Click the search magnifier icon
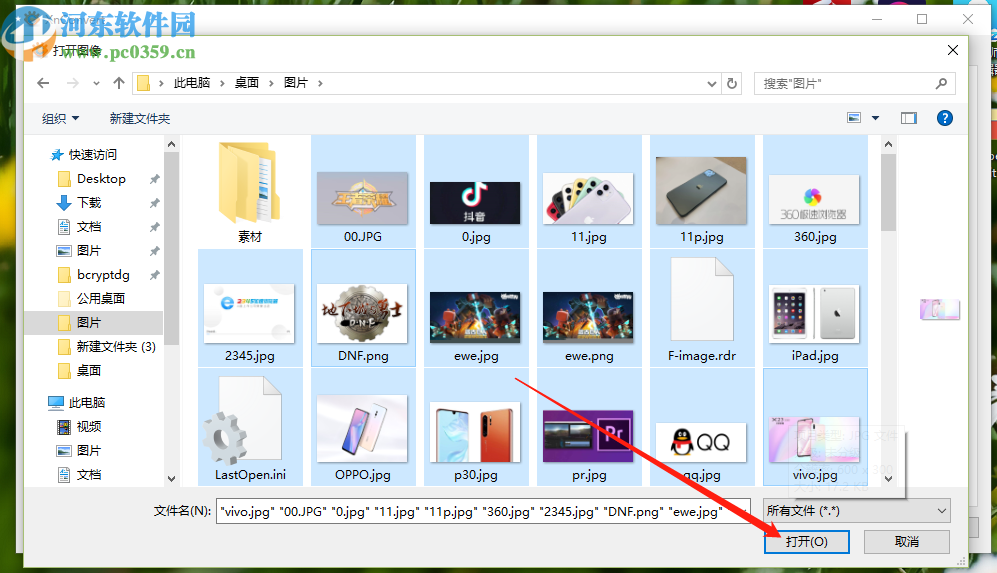Image resolution: width=997 pixels, height=573 pixels. click(x=941, y=83)
